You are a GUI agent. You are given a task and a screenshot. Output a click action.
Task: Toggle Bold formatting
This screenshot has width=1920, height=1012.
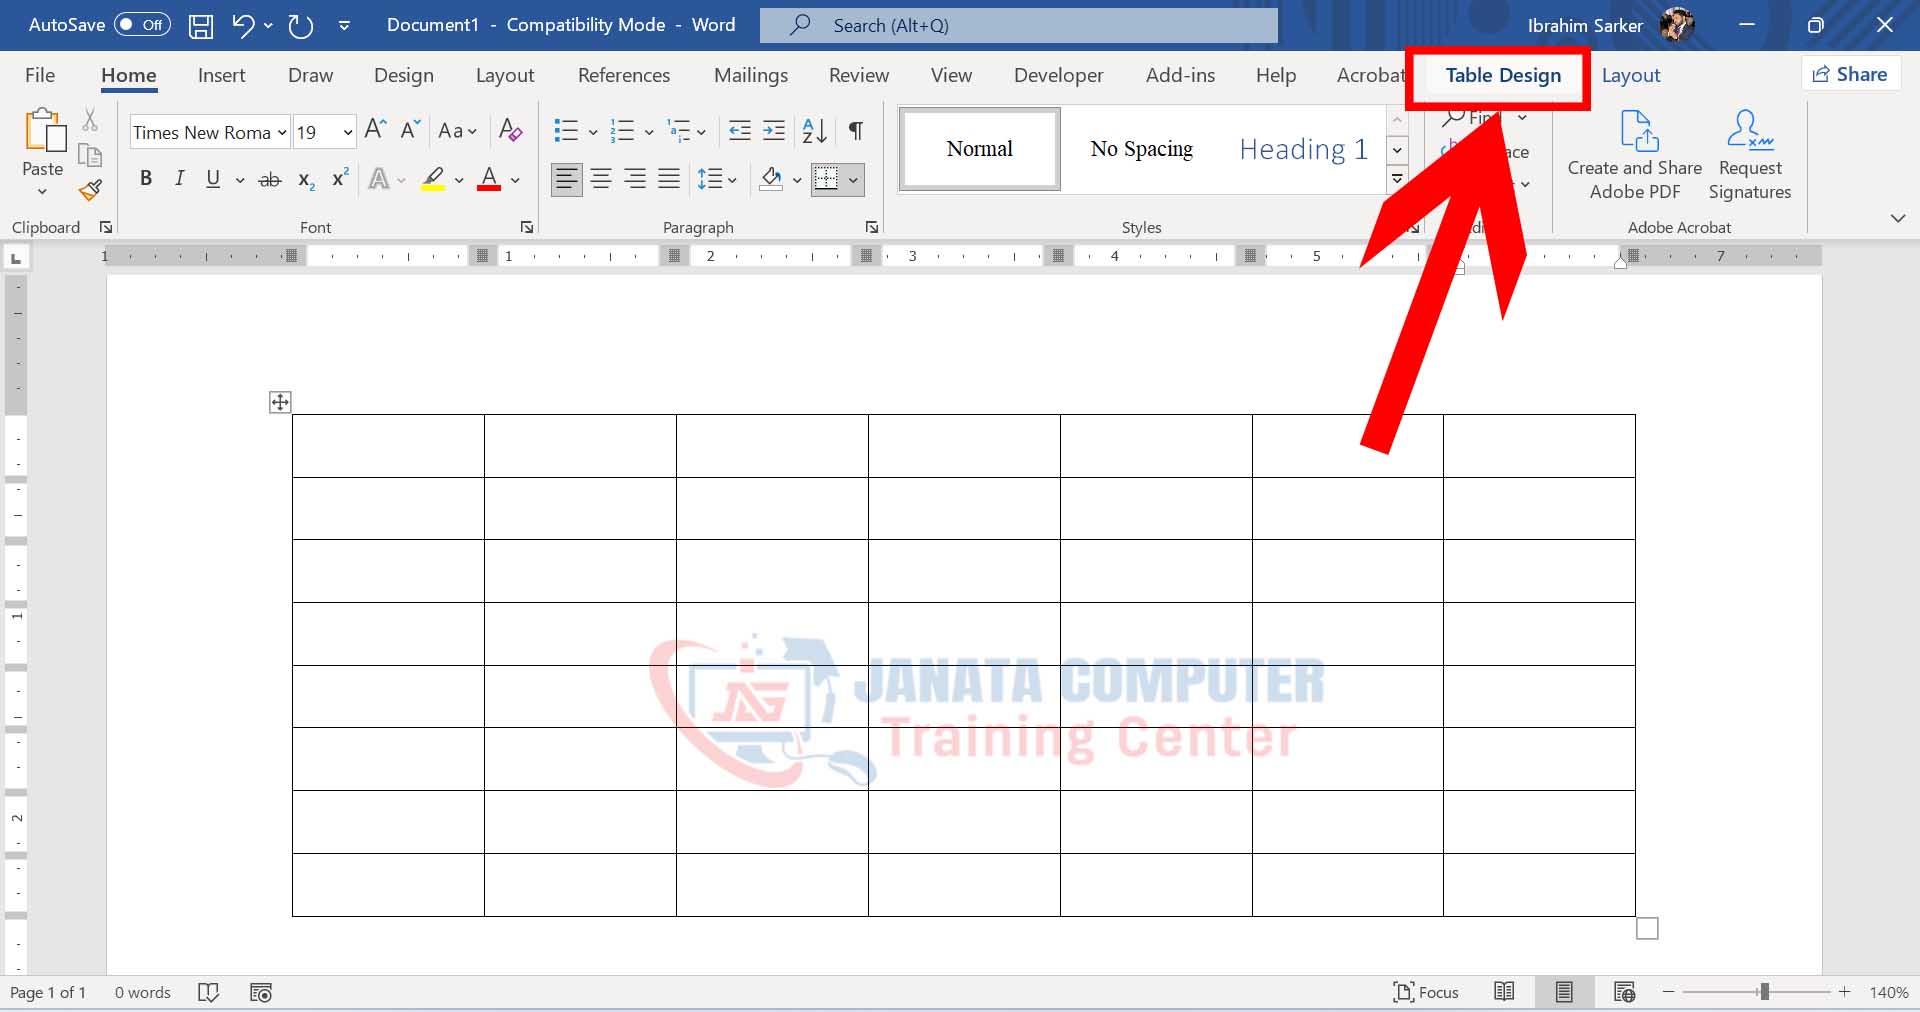click(x=146, y=179)
